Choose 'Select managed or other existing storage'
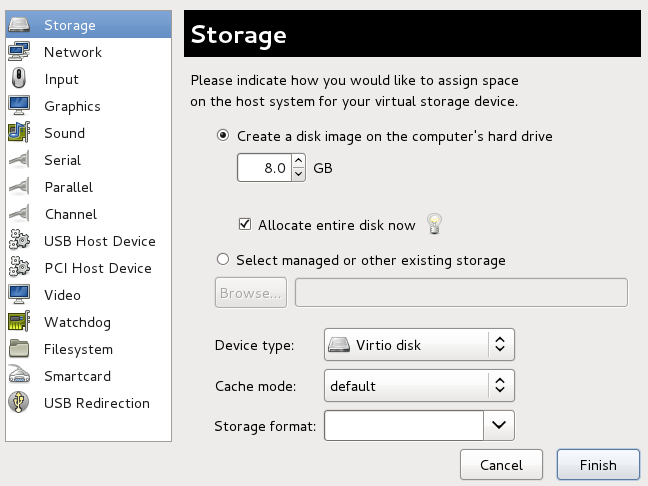Image resolution: width=648 pixels, height=486 pixels. (x=223, y=260)
